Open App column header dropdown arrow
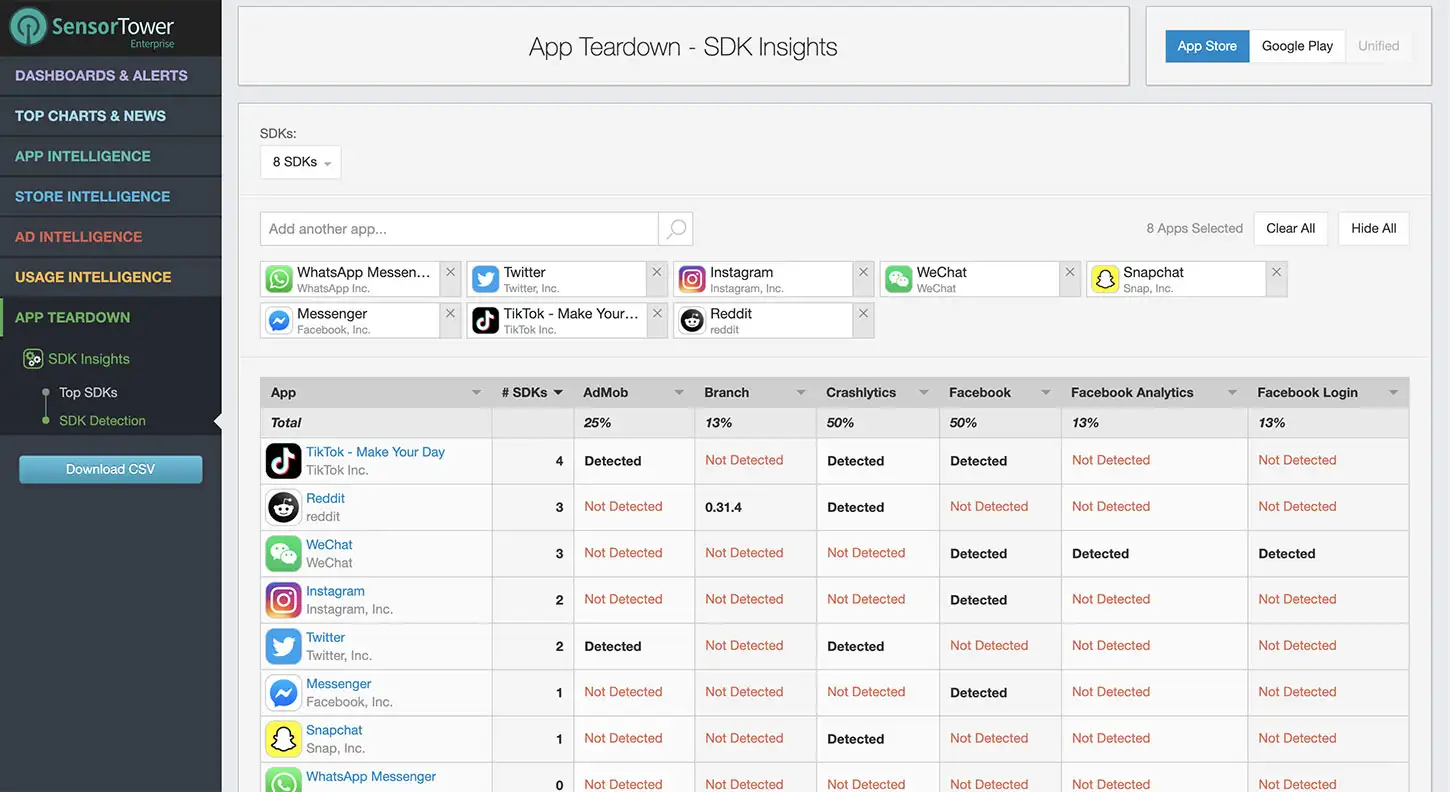This screenshot has width=1450, height=792. tap(476, 393)
